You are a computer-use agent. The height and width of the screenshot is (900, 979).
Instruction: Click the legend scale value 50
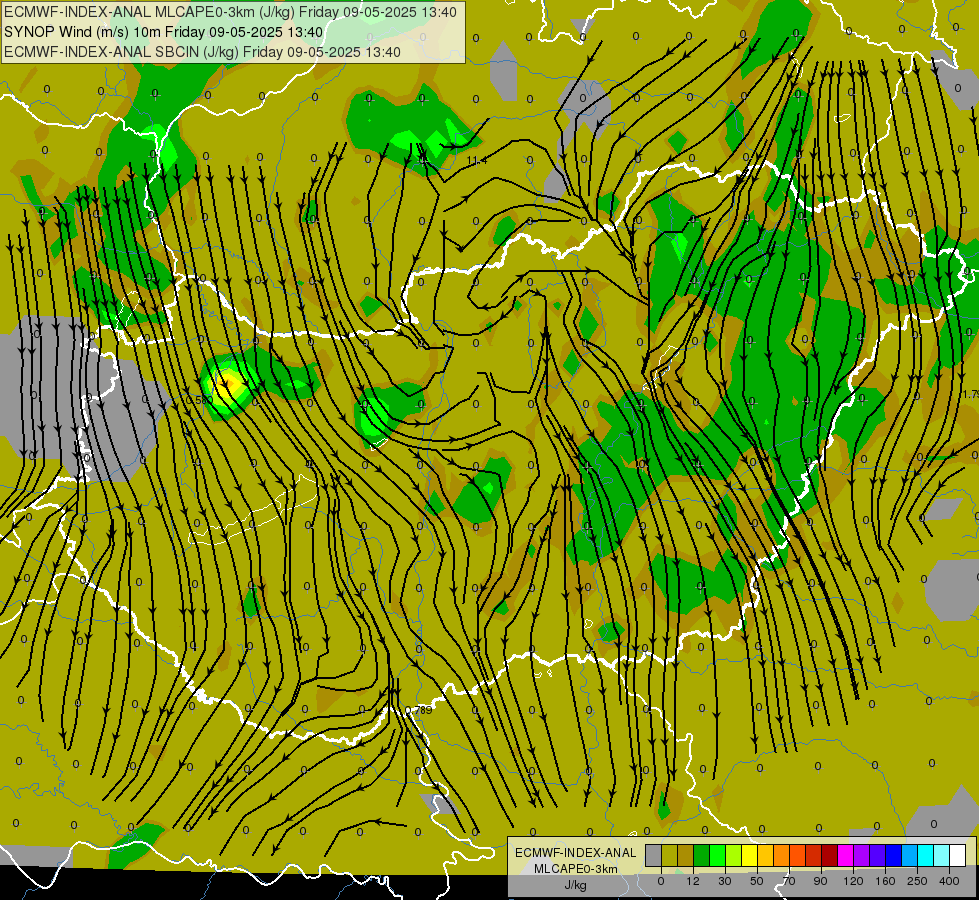coord(757,881)
